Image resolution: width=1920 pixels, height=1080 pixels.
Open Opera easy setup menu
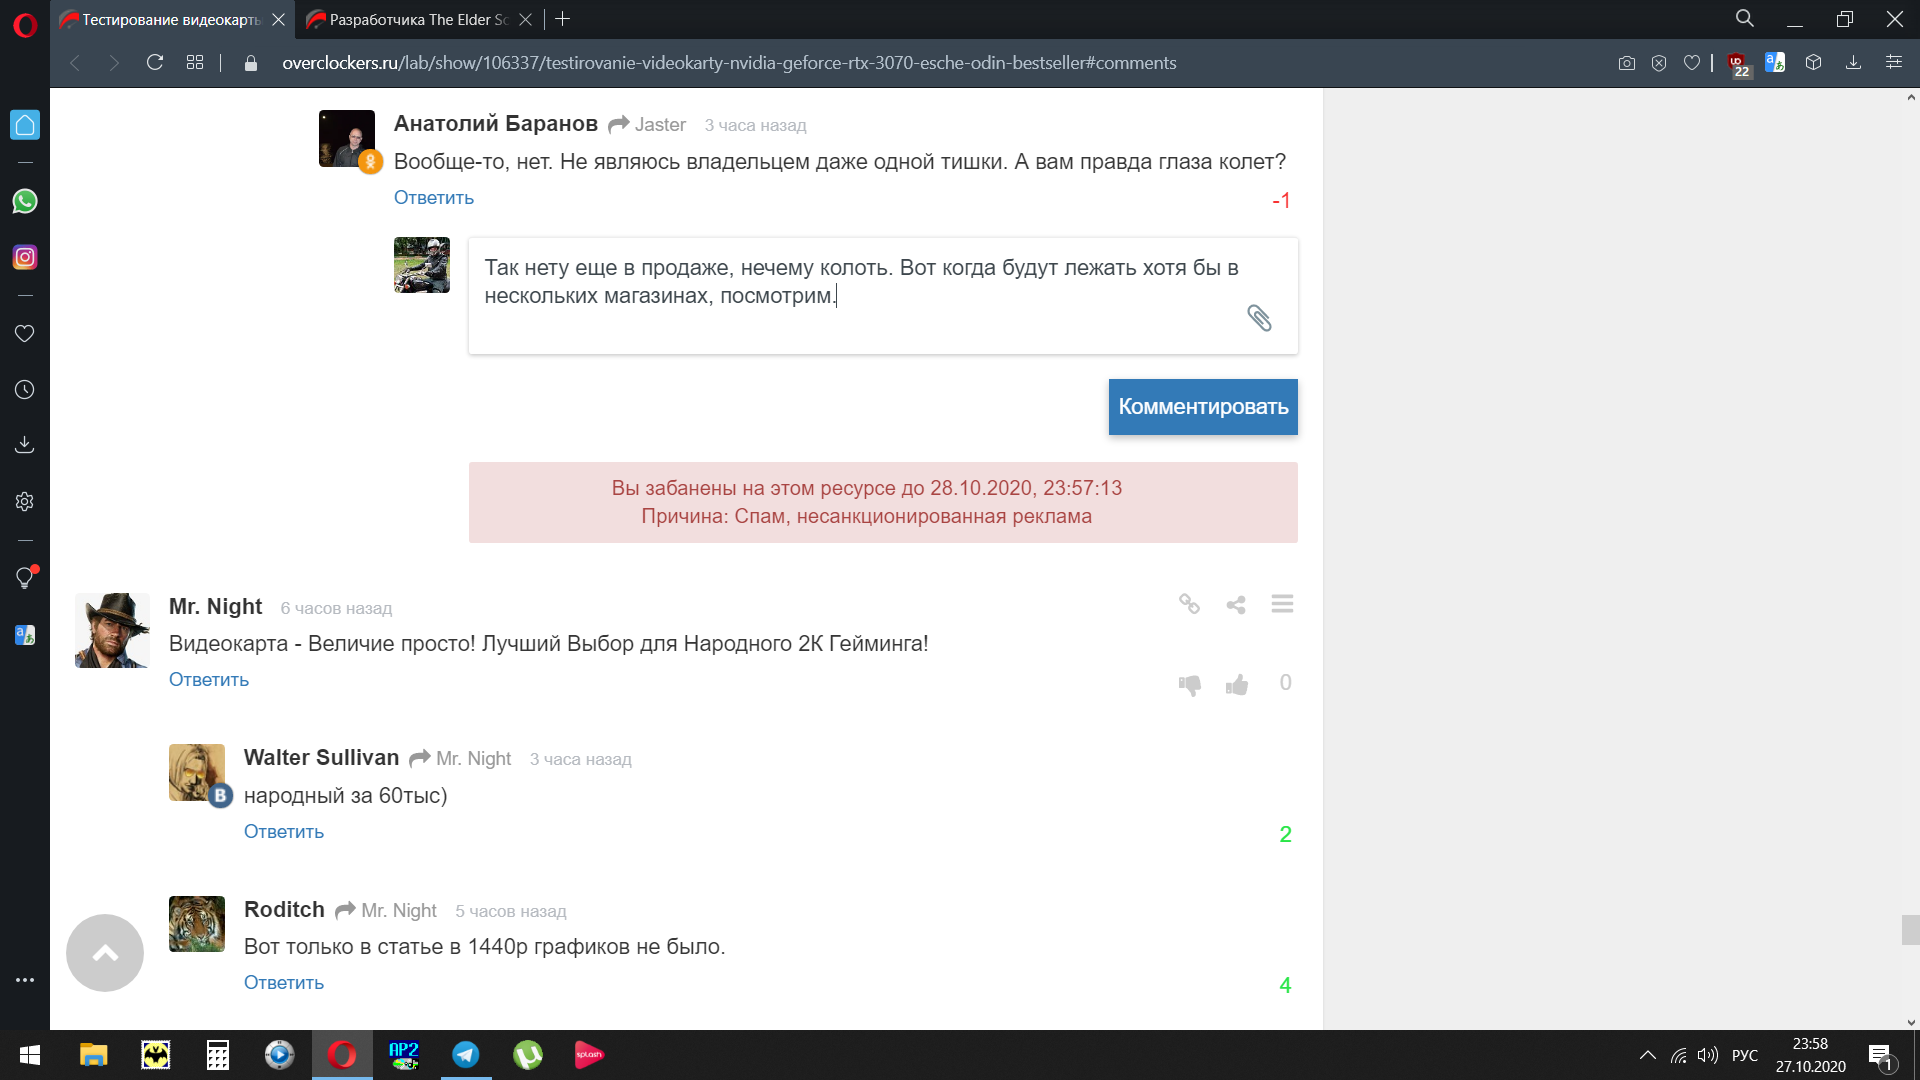pos(1894,62)
